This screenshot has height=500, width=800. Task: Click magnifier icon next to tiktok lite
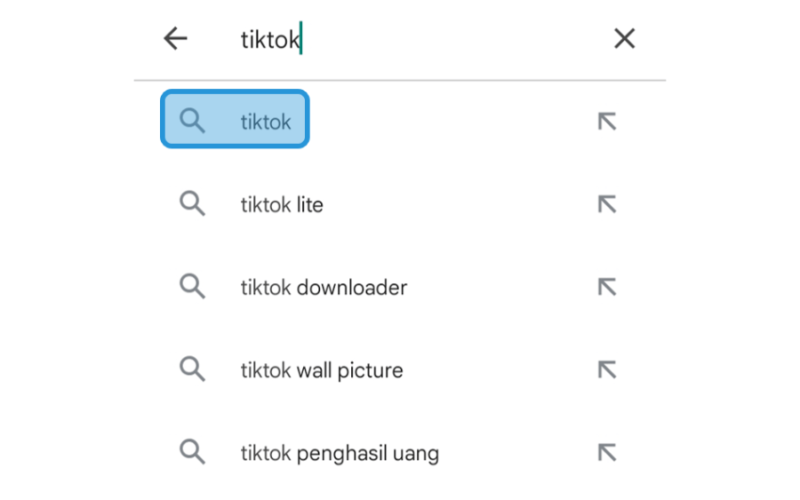point(192,204)
